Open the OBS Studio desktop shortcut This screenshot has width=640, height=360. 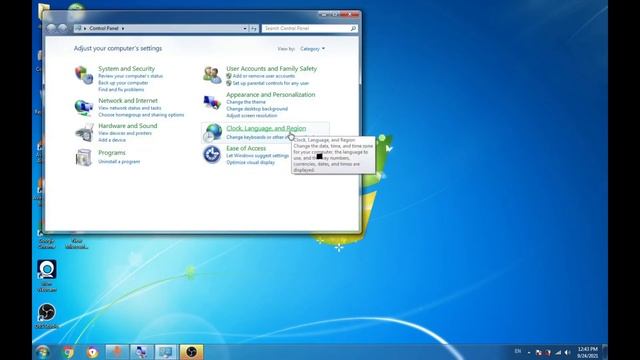coord(47,316)
